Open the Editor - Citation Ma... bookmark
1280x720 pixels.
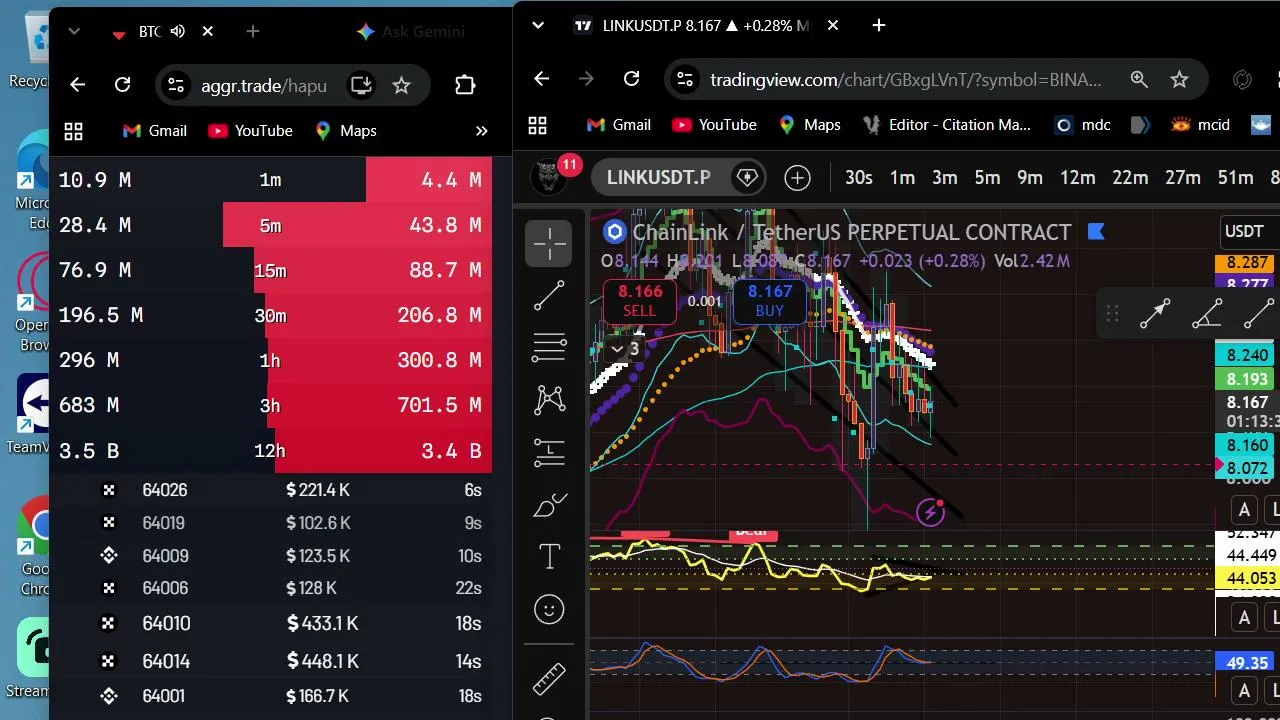click(946, 125)
